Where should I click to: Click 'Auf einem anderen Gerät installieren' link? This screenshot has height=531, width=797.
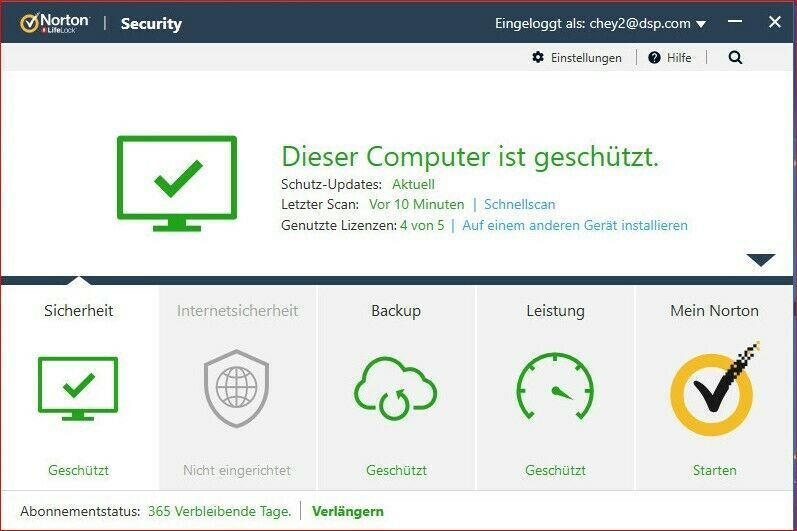point(574,225)
